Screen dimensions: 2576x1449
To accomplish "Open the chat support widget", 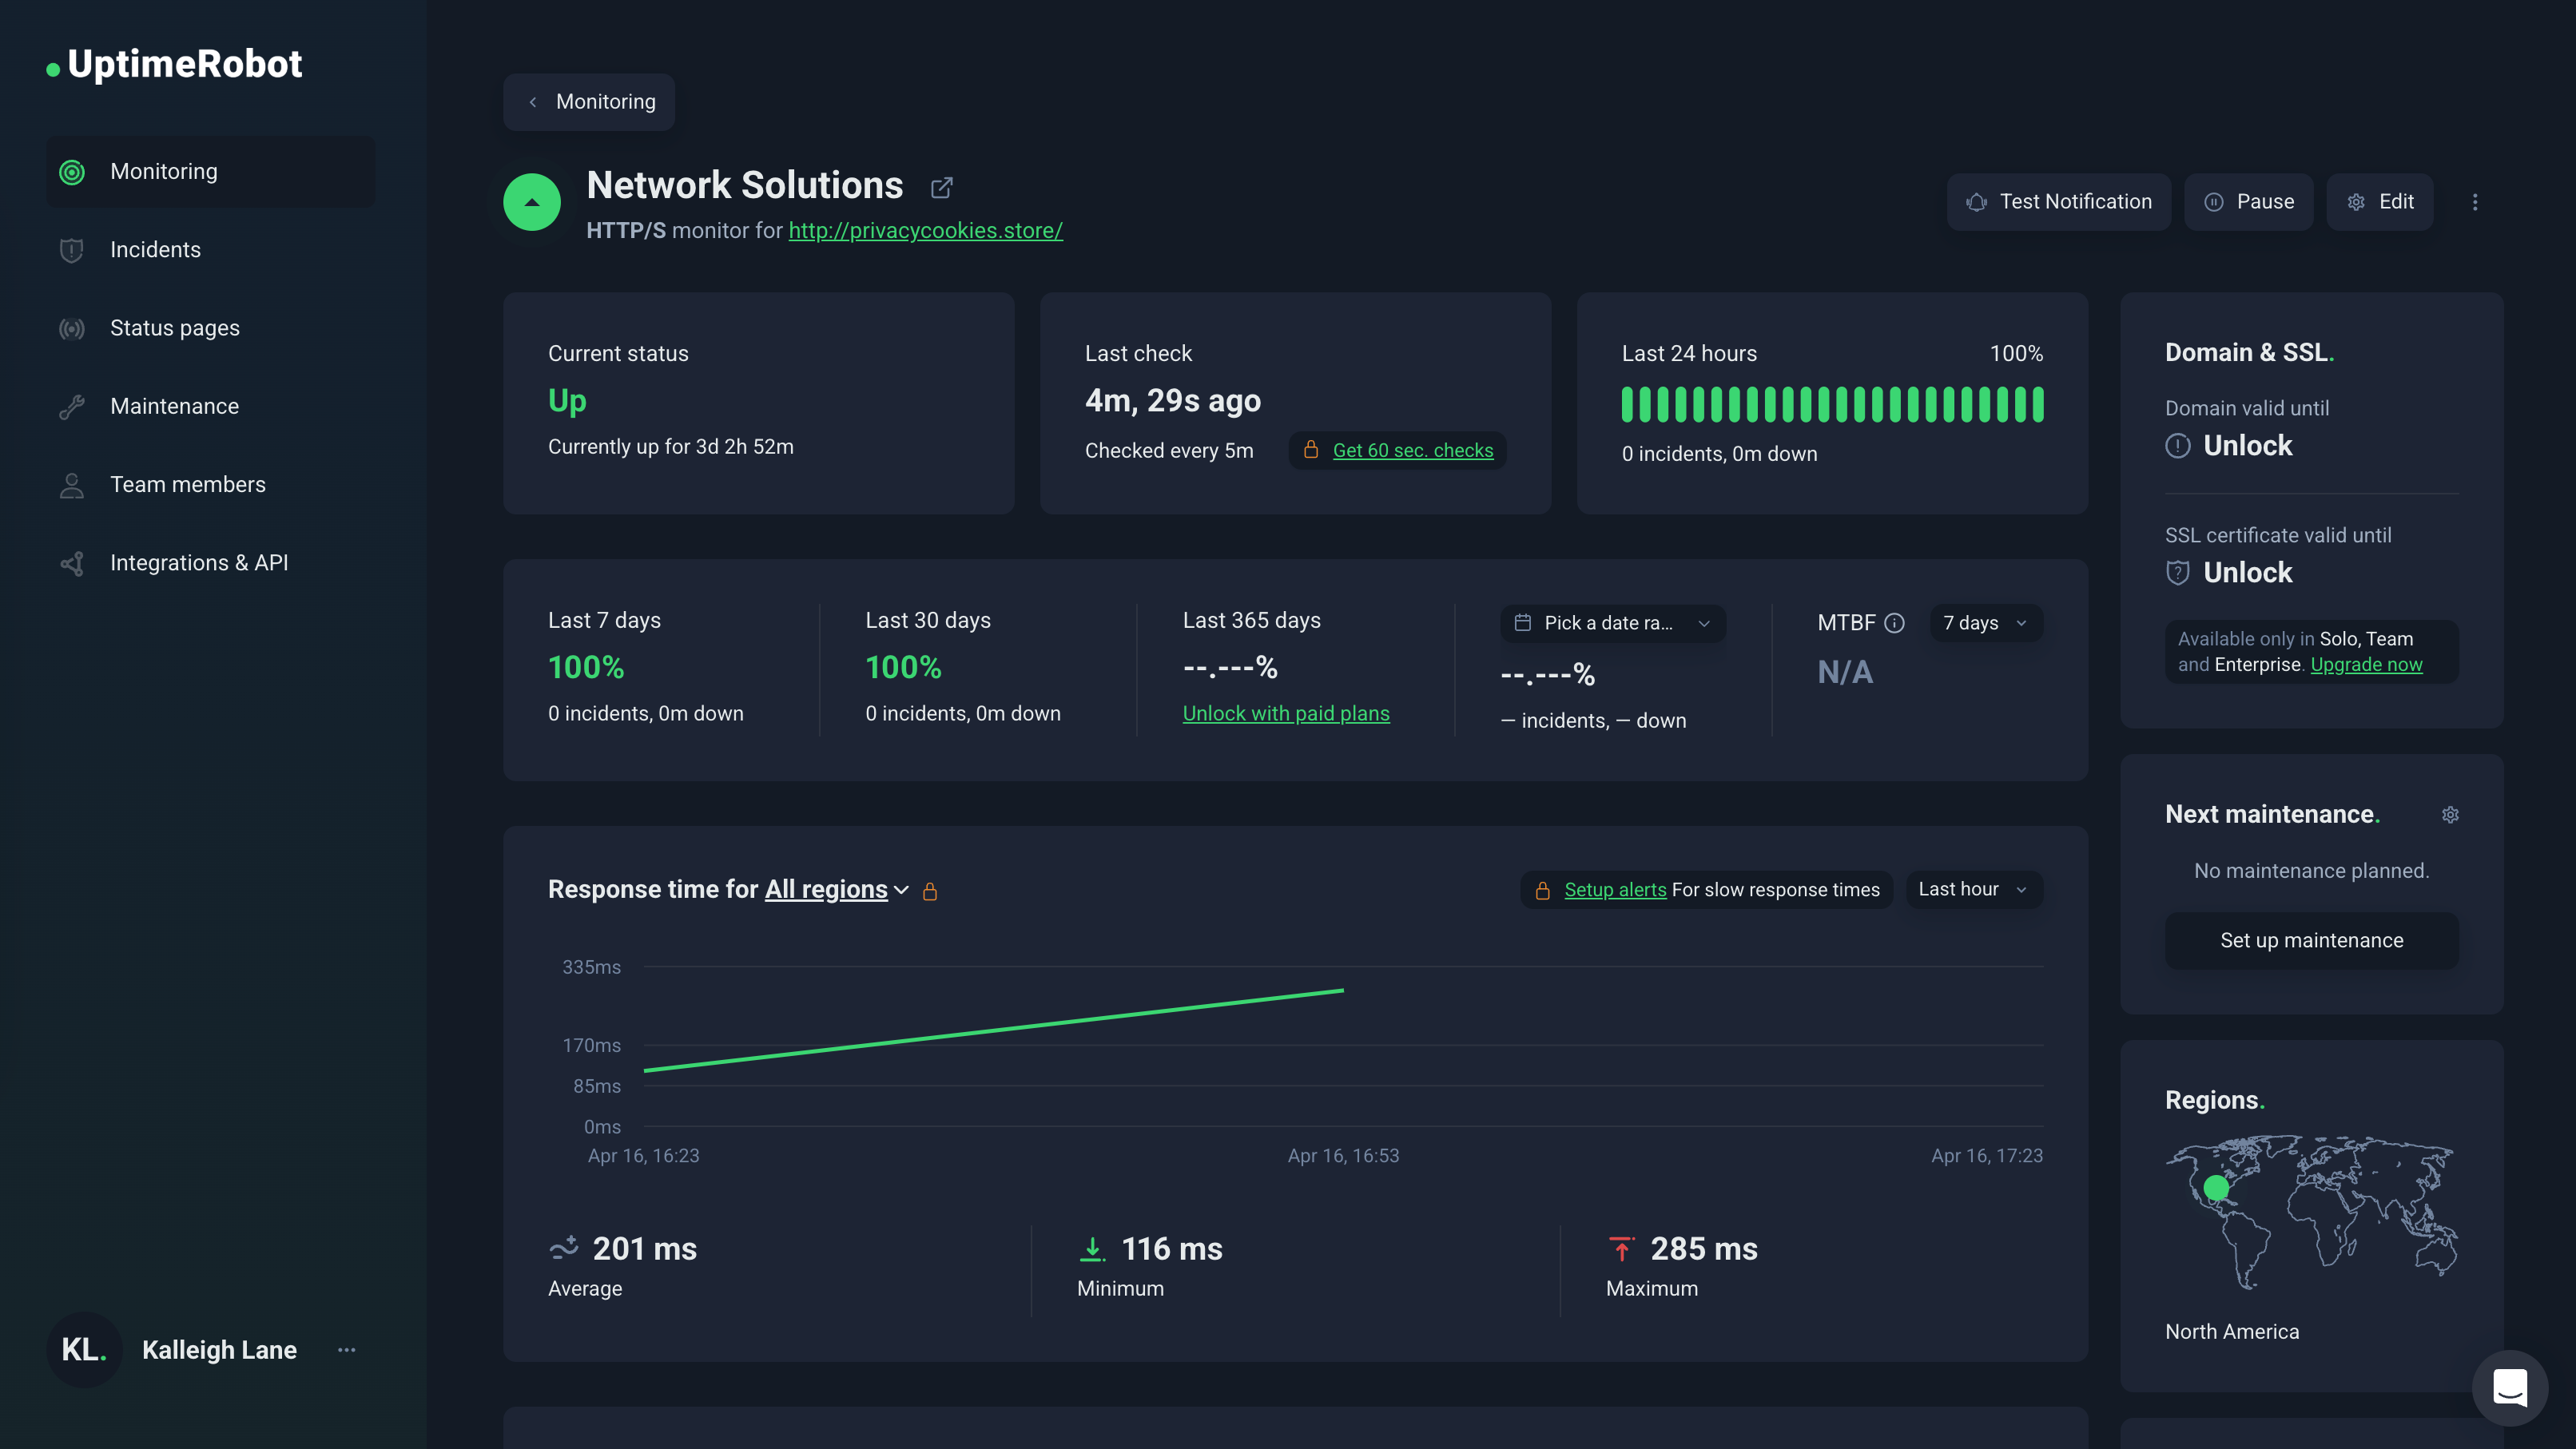I will point(2509,1387).
